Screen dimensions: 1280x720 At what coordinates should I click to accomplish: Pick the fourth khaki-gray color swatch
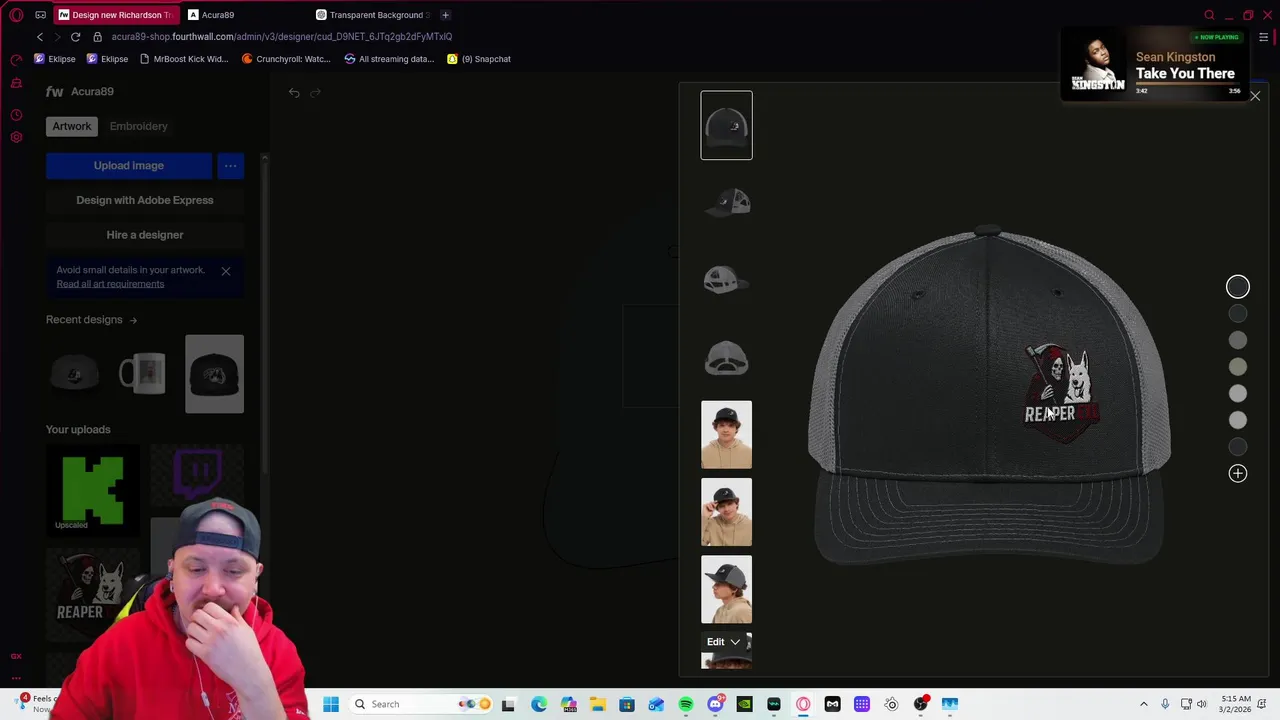pos(1238,367)
